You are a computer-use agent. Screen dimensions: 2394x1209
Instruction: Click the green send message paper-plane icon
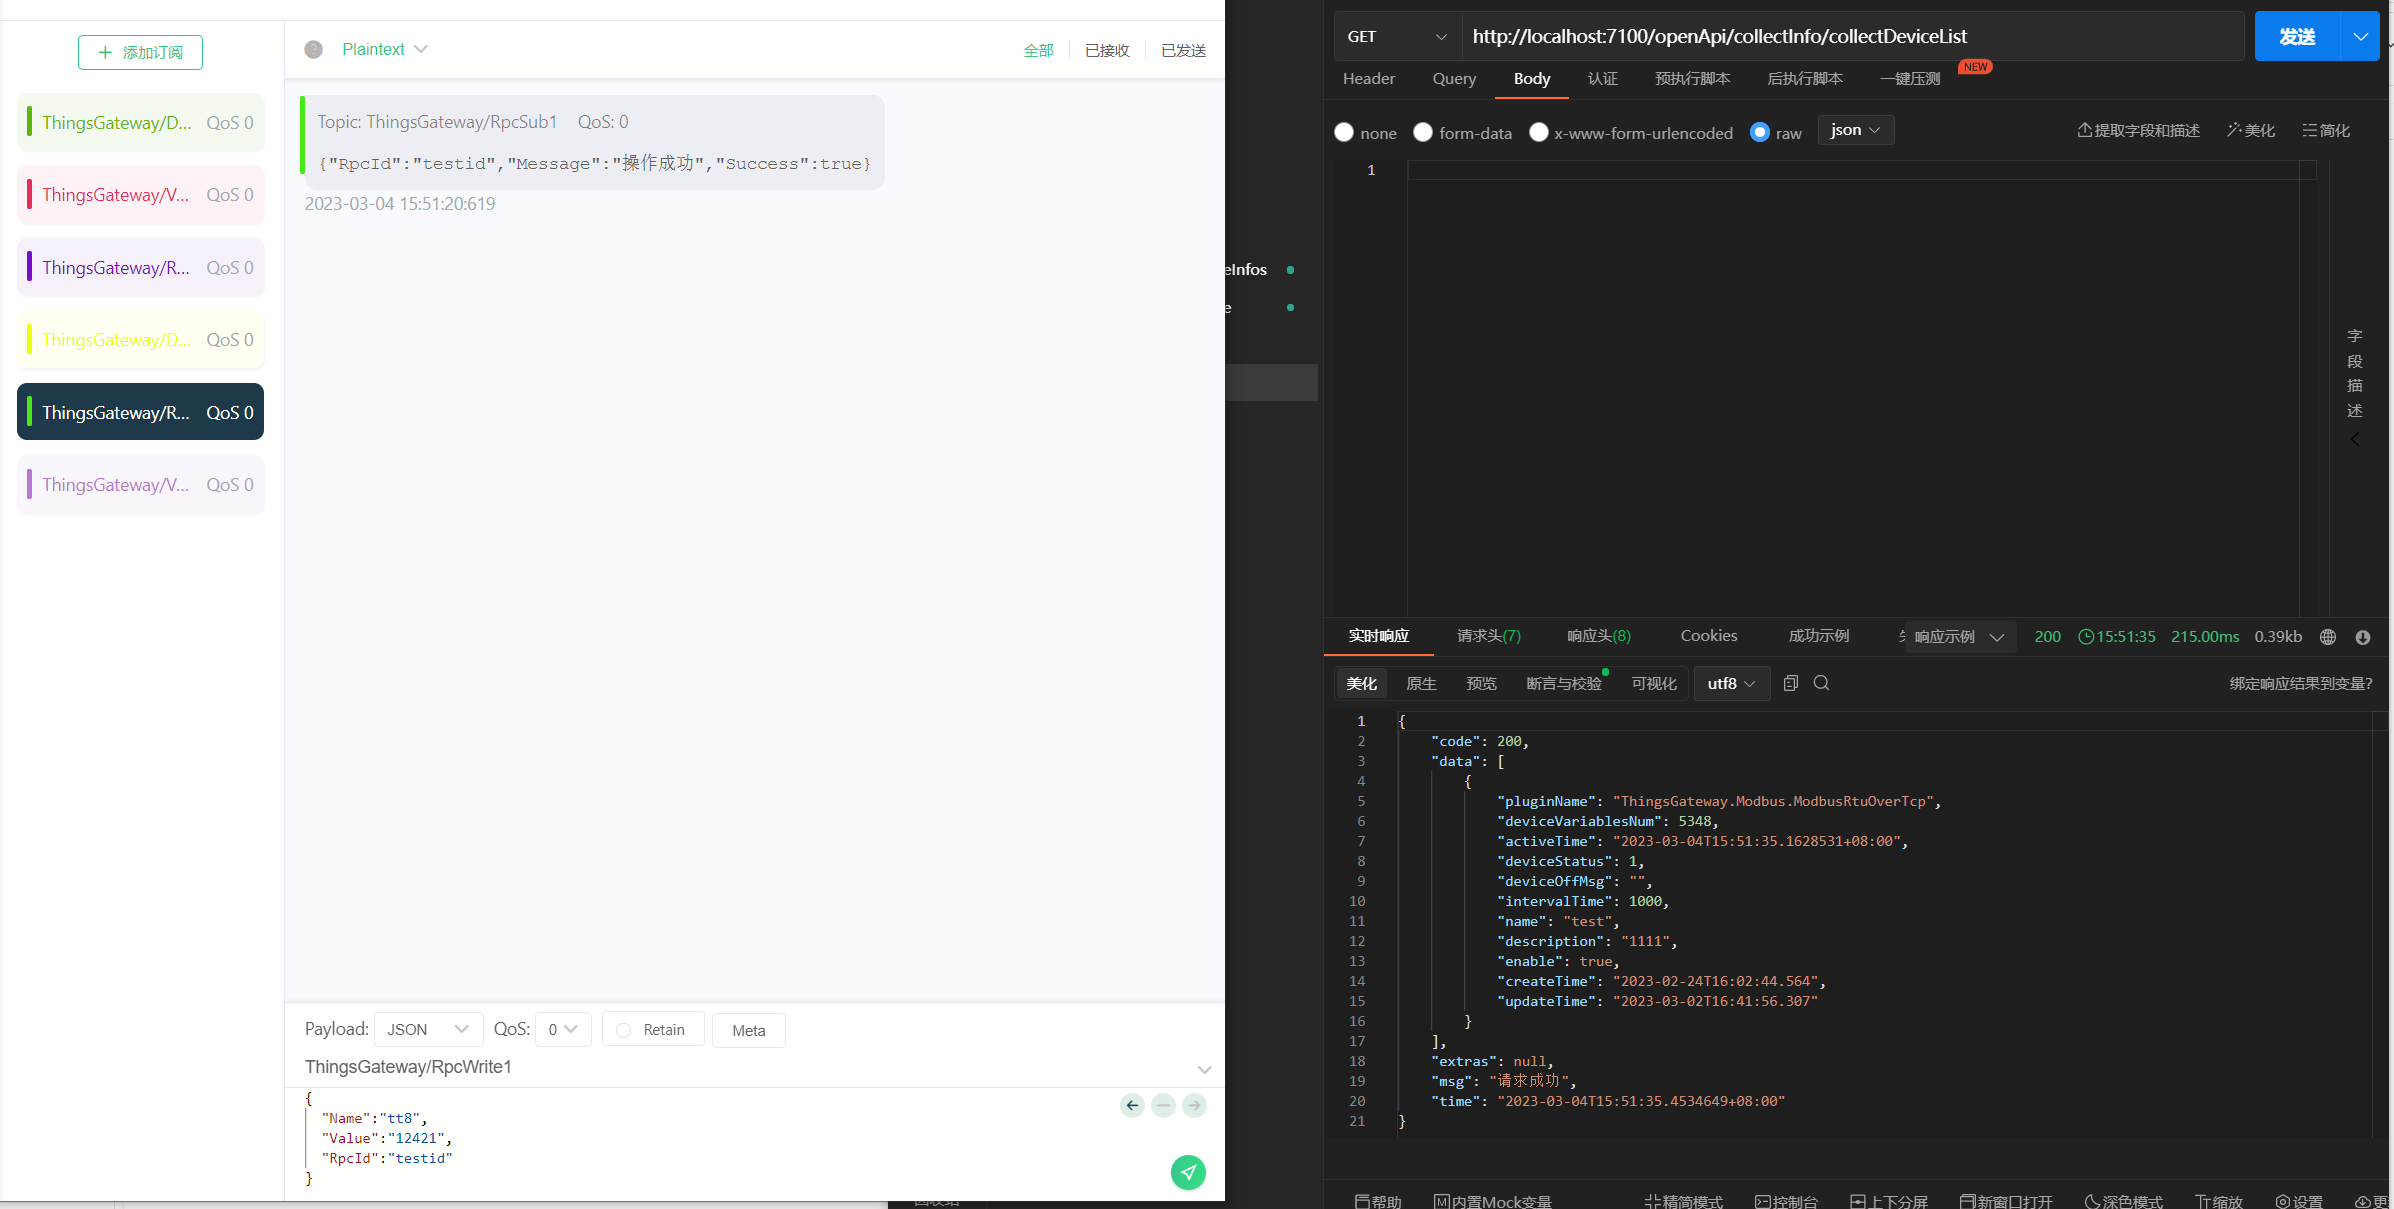click(x=1188, y=1172)
